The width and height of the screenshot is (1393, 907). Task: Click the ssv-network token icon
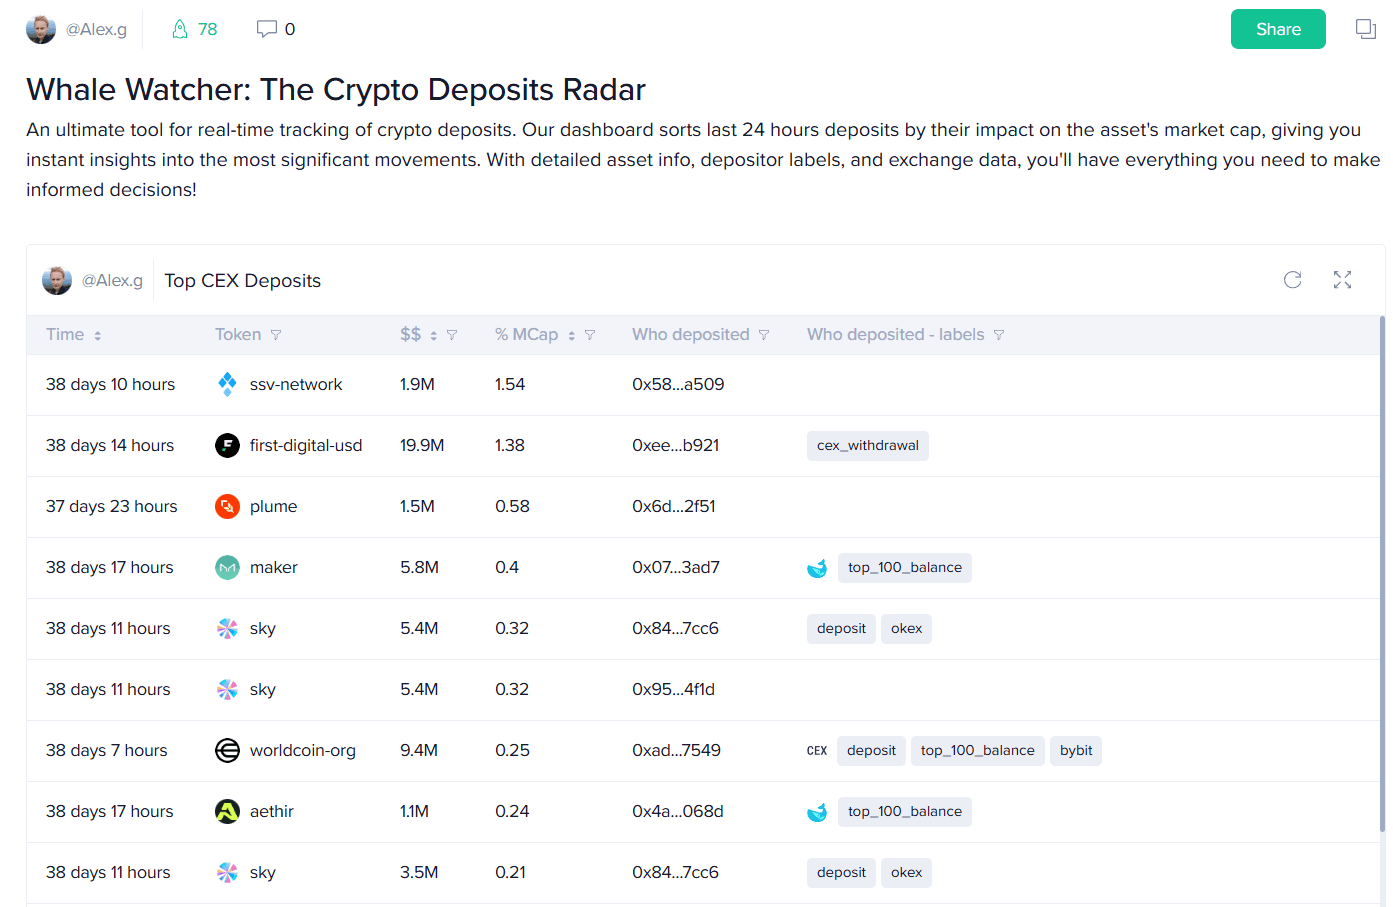[x=227, y=384]
